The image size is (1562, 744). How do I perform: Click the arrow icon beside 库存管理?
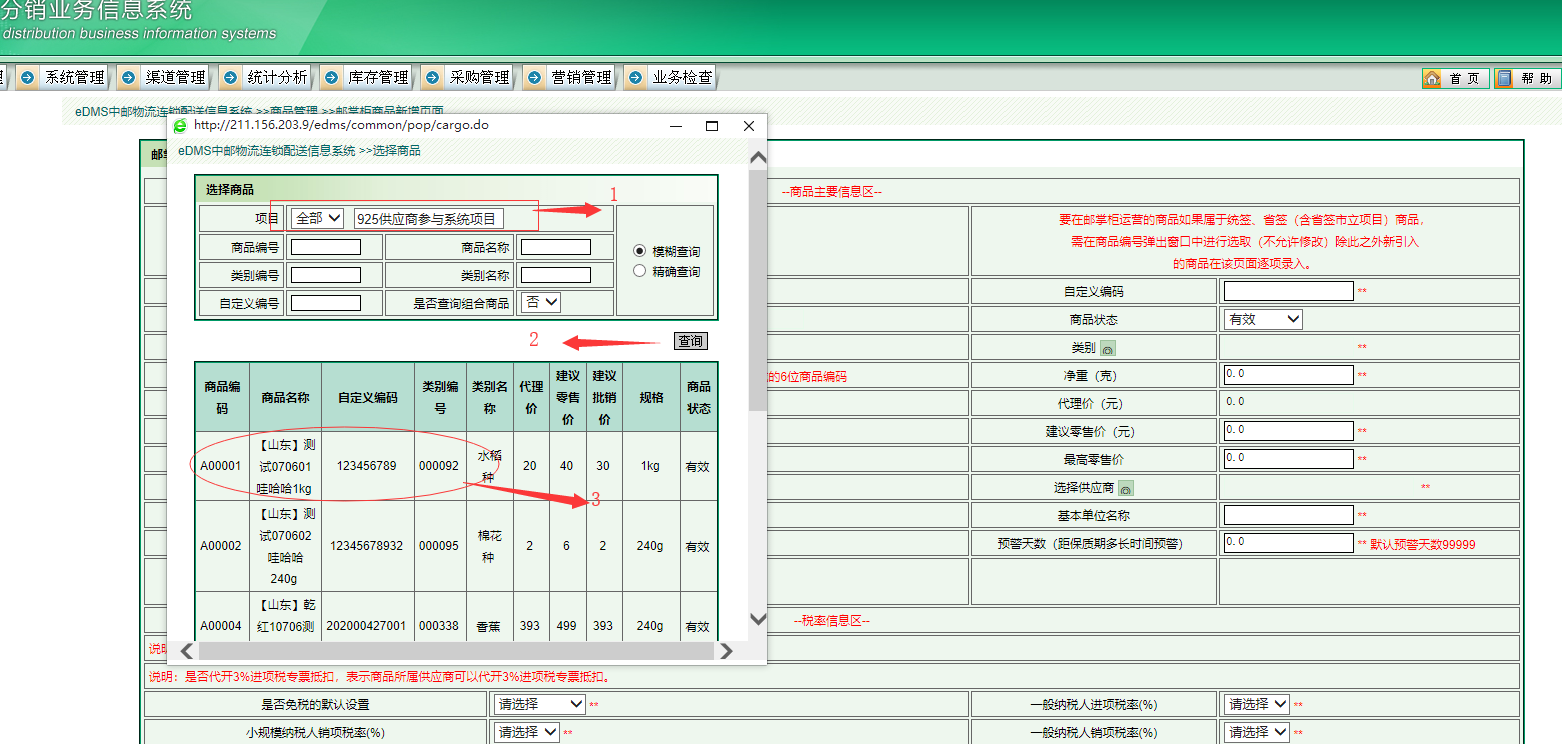(332, 77)
